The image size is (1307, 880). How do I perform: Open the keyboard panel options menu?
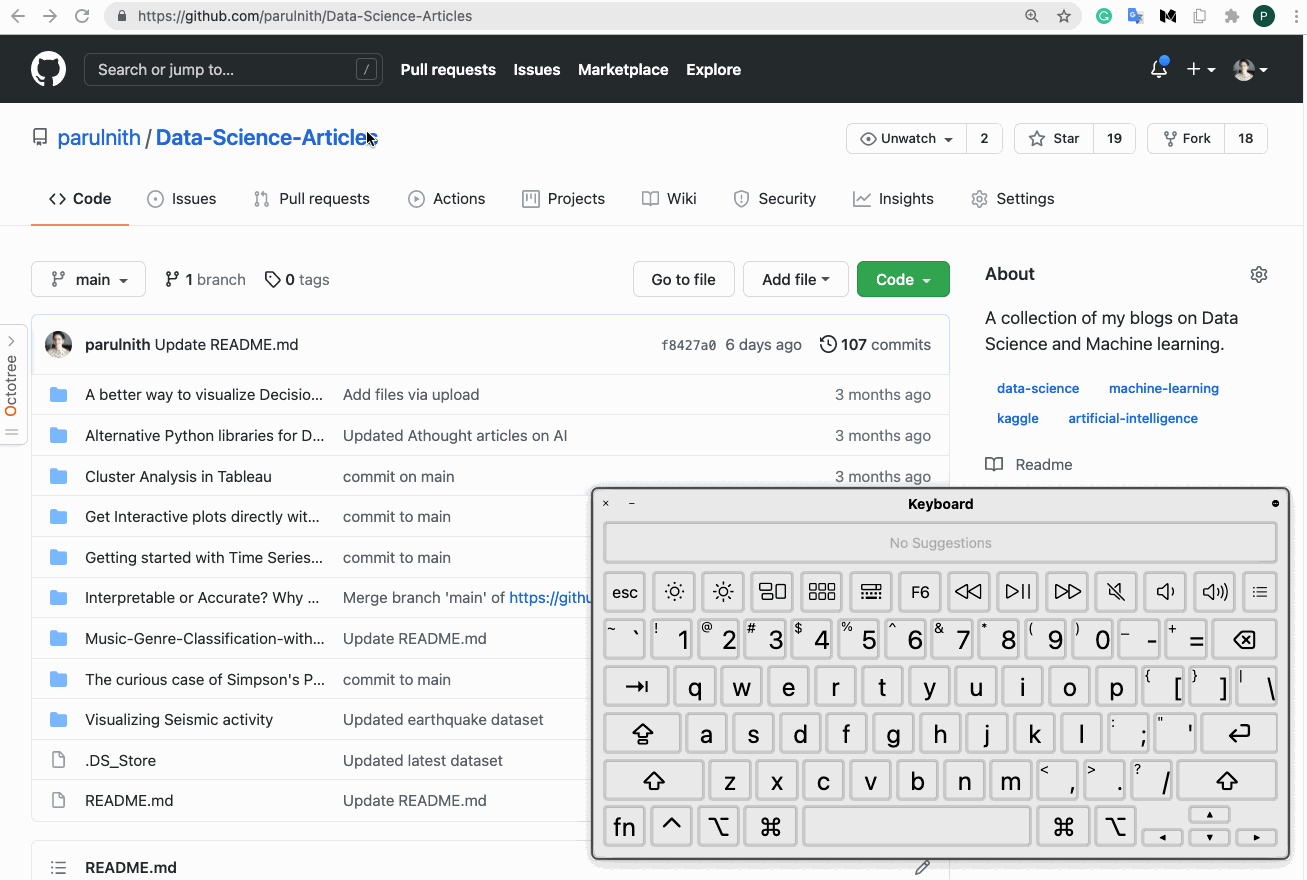[x=1275, y=504]
